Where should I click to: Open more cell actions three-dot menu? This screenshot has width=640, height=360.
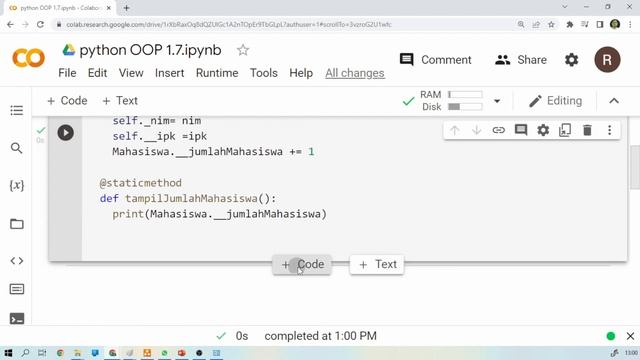(x=609, y=130)
